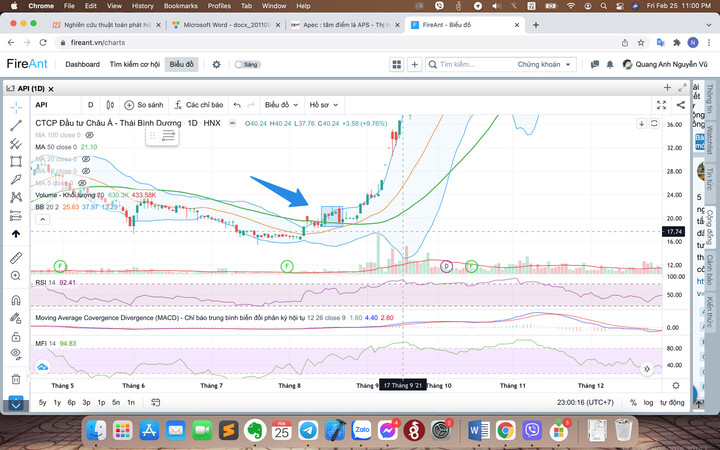Open the chat messages icon
720x450 pixels.
595,64
